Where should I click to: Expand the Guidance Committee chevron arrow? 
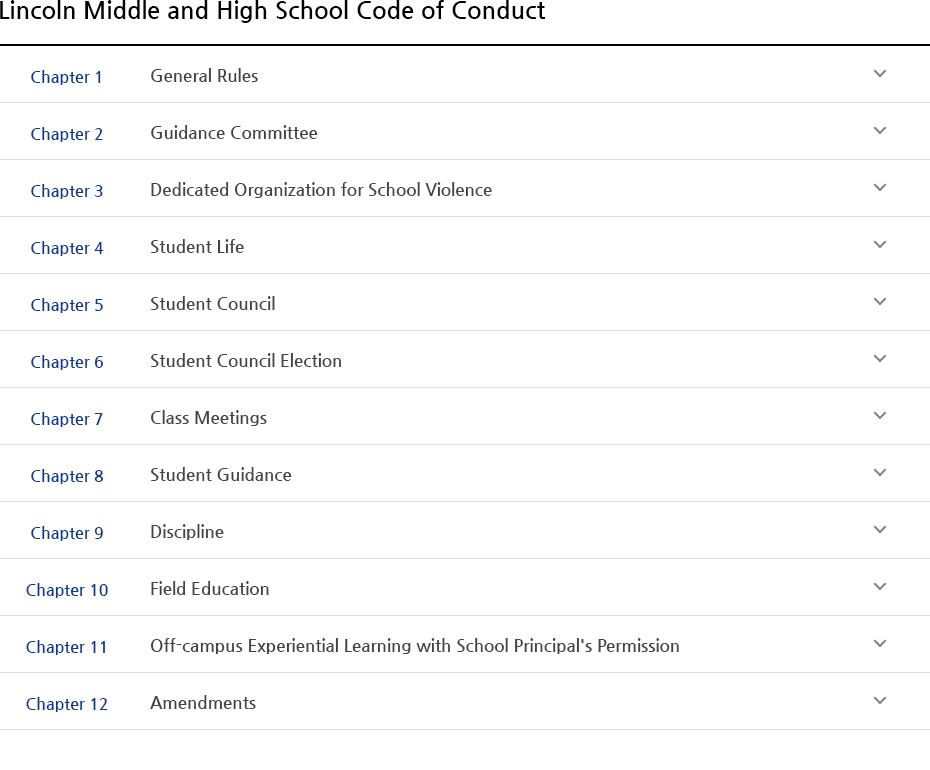click(x=880, y=131)
